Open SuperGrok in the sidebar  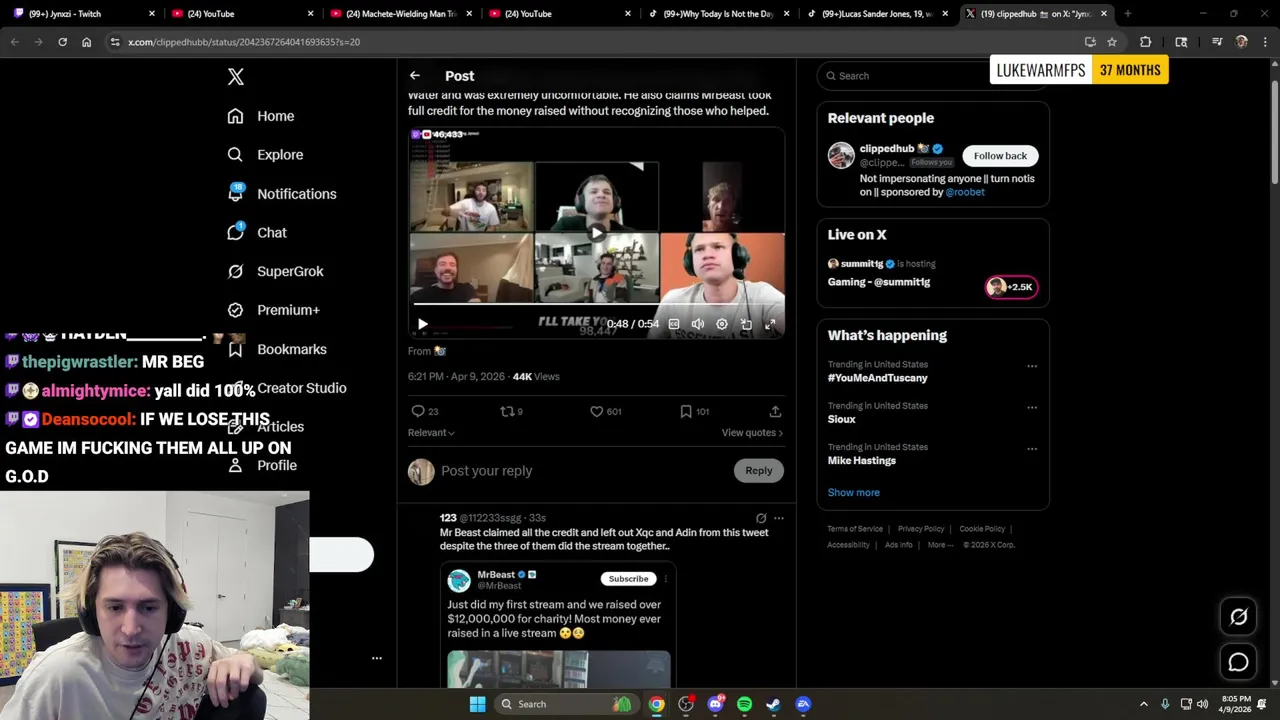(x=275, y=271)
